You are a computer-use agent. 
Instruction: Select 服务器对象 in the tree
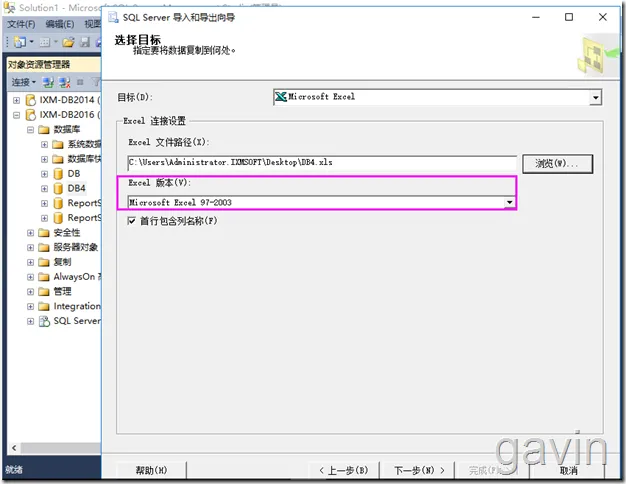tap(76, 248)
